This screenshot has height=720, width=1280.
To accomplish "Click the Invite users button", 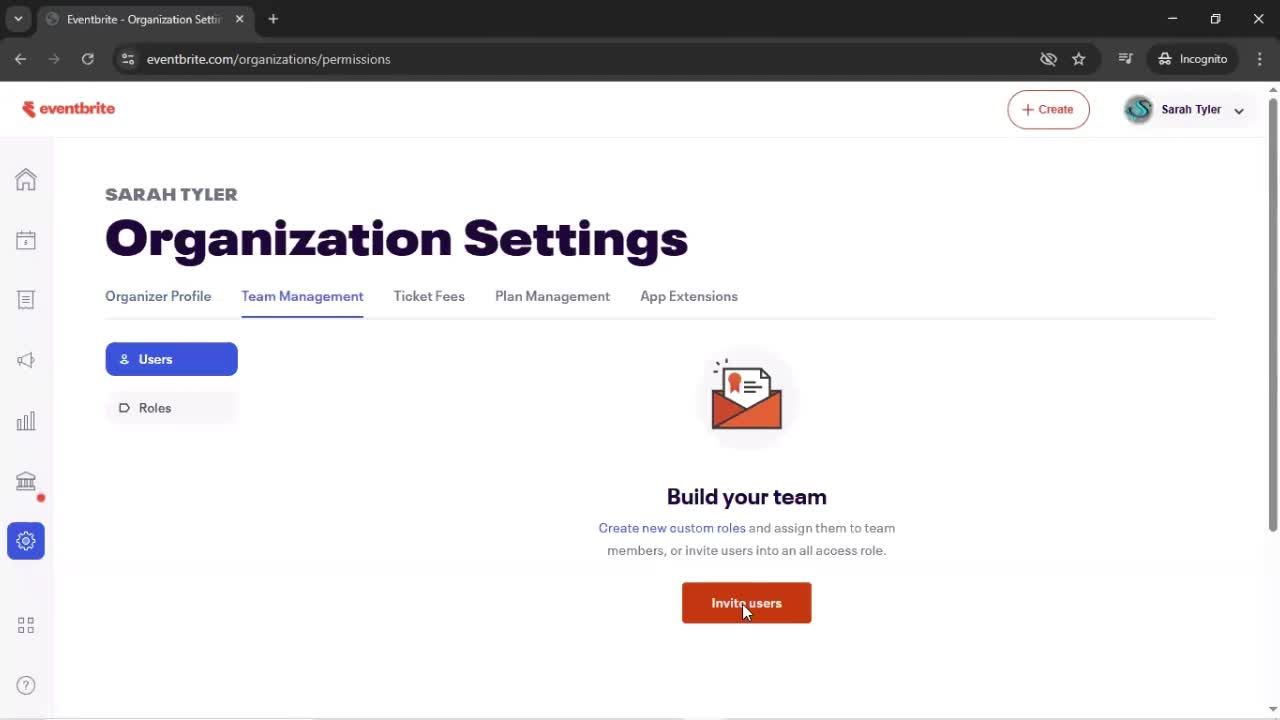I will tap(746, 603).
